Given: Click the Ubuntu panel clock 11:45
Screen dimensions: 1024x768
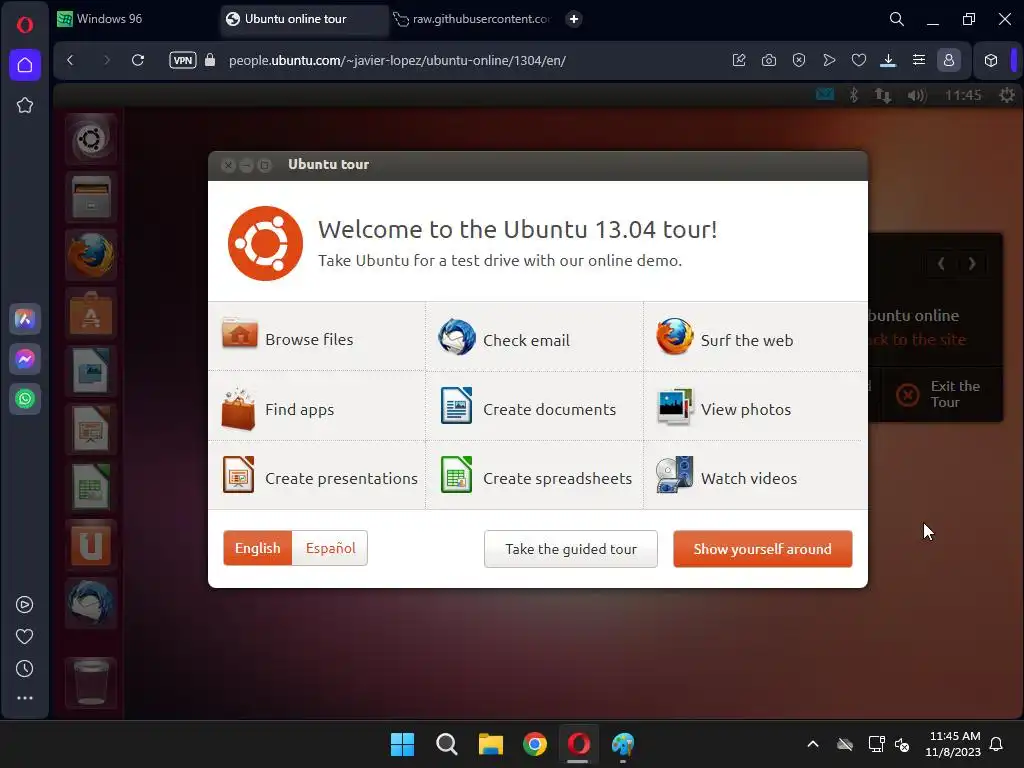Looking at the screenshot, I should coord(963,95).
